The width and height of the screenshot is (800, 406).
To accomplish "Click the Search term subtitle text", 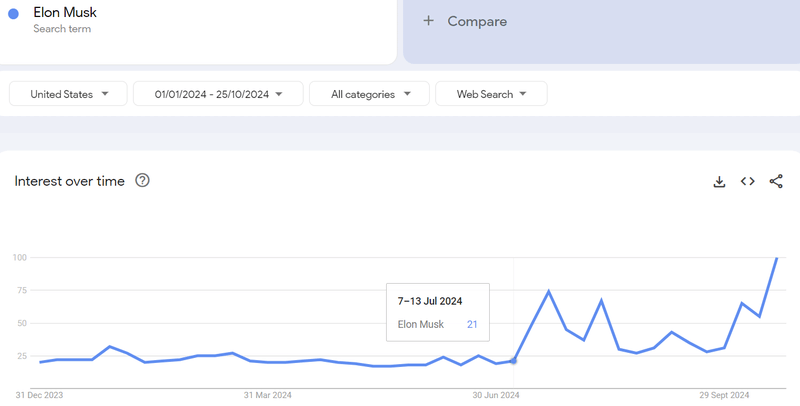I will pyautogui.click(x=62, y=30).
